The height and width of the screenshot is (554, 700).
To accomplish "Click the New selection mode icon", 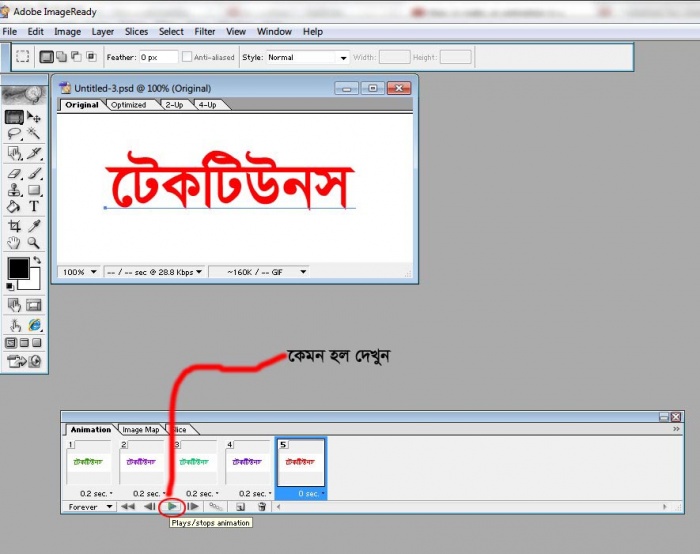I will point(46,57).
